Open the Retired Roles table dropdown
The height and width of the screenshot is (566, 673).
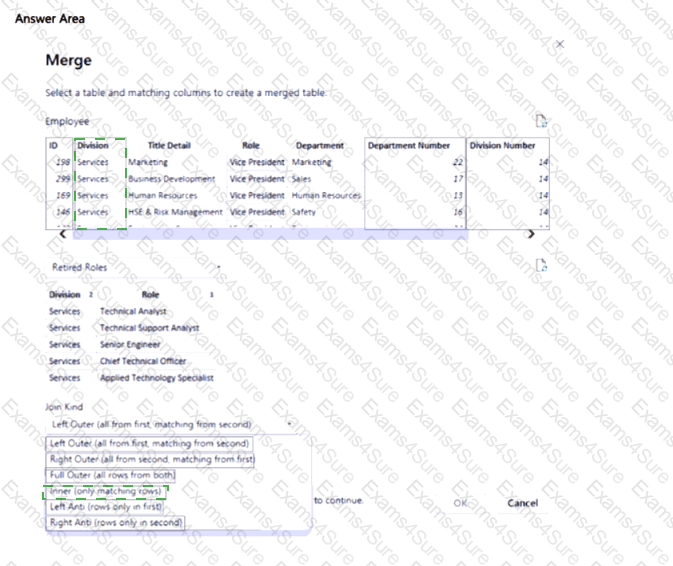[218, 267]
